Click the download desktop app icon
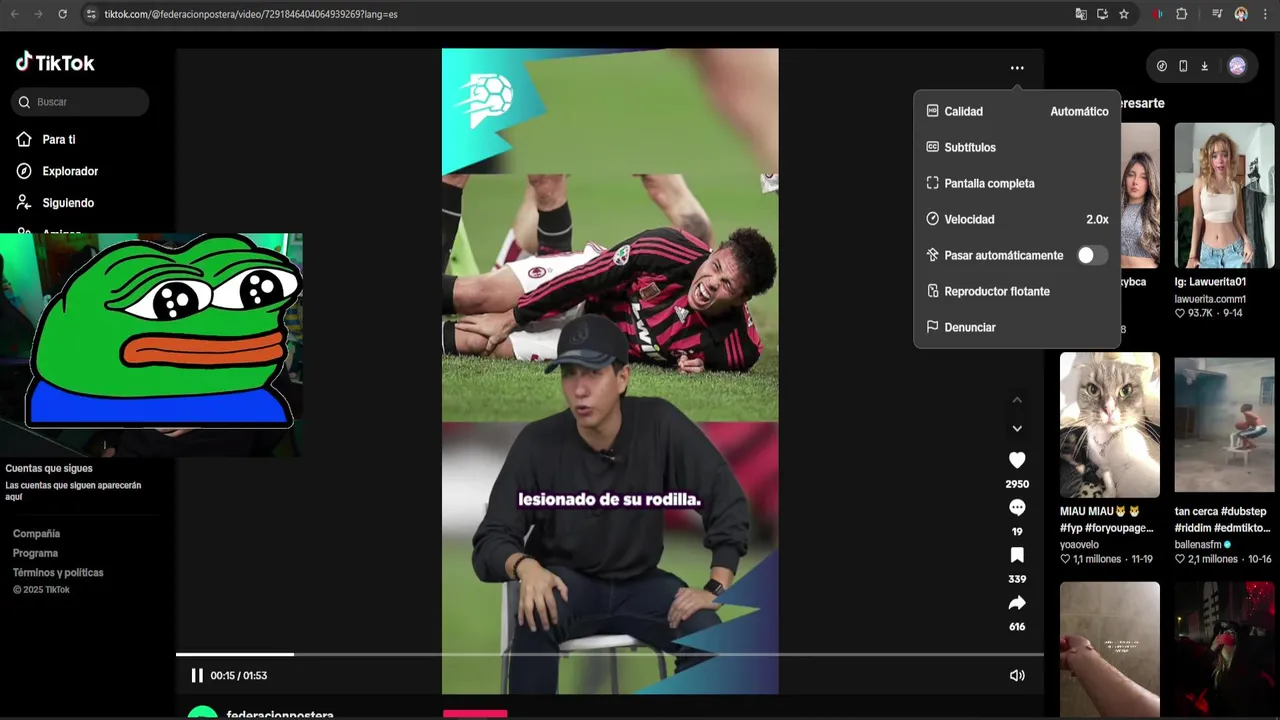This screenshot has width=1280, height=720. (1204, 66)
